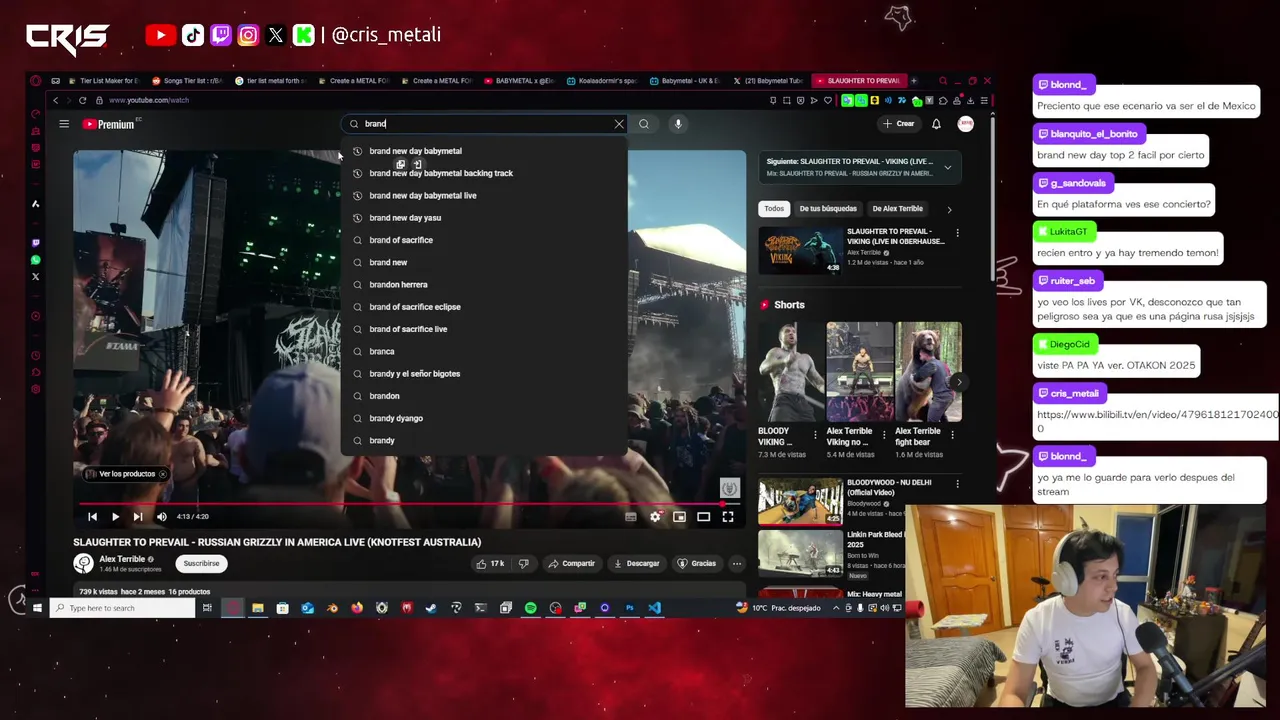Viewport: 1280px width, 720px height.
Task: Click the Crear button
Action: click(x=899, y=124)
